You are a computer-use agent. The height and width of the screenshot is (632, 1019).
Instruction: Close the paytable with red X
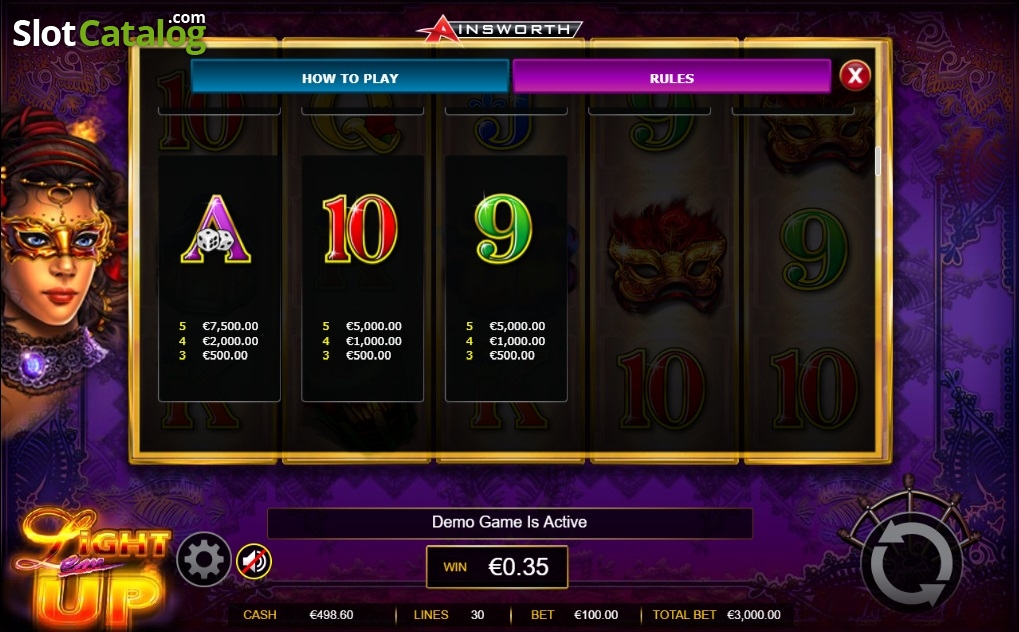(855, 76)
